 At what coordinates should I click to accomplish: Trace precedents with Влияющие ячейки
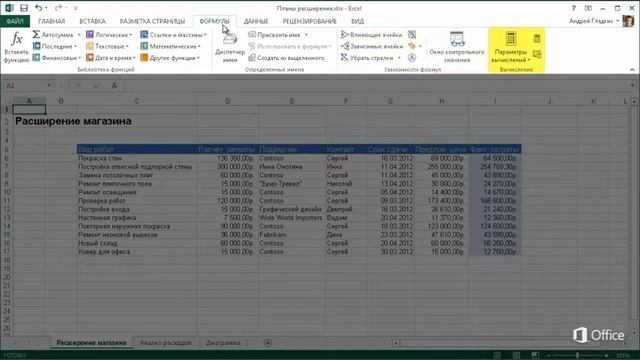coord(371,35)
